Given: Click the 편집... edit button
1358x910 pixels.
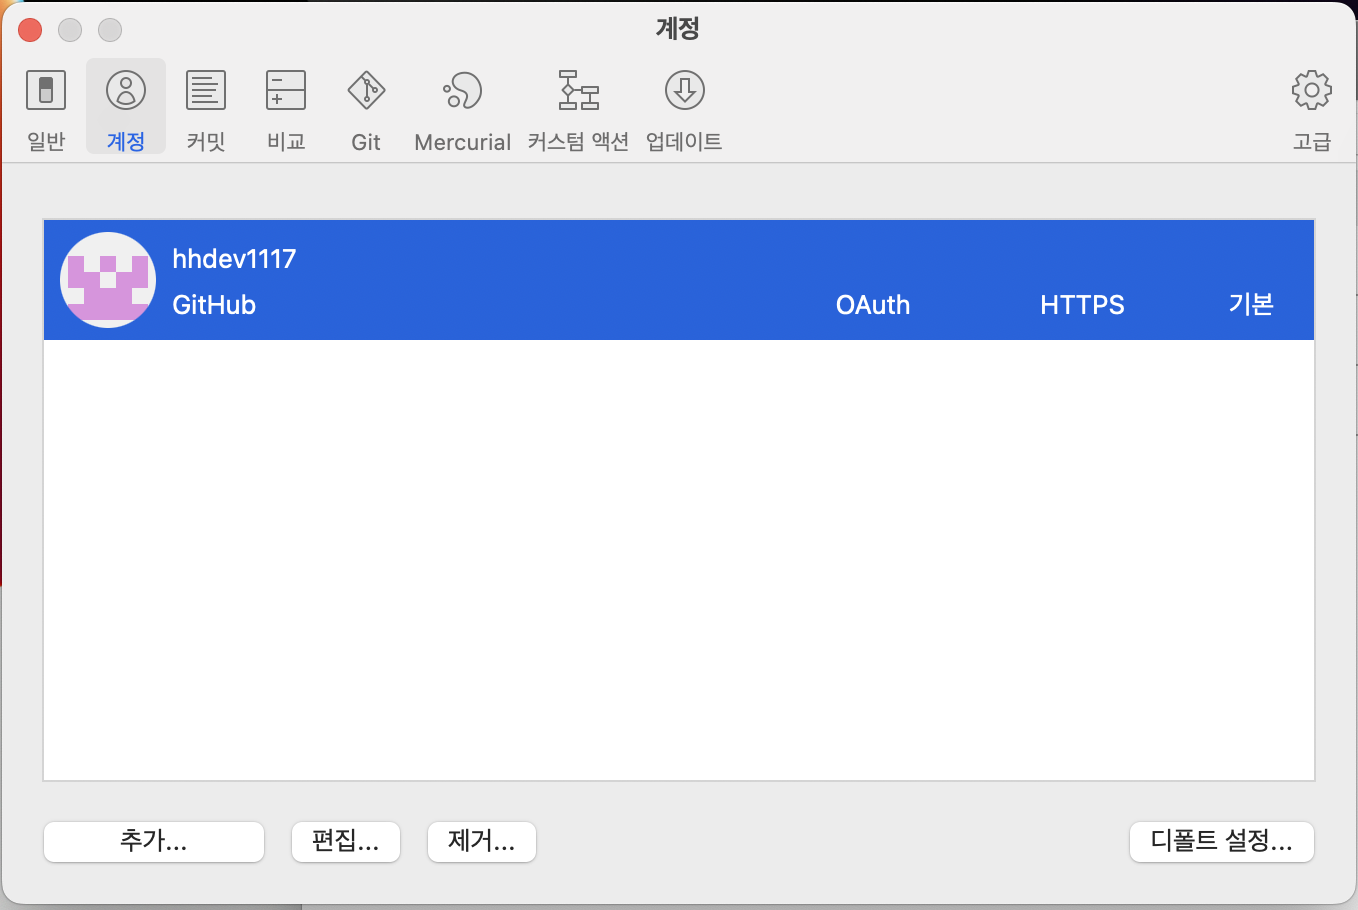Looking at the screenshot, I should point(346,841).
